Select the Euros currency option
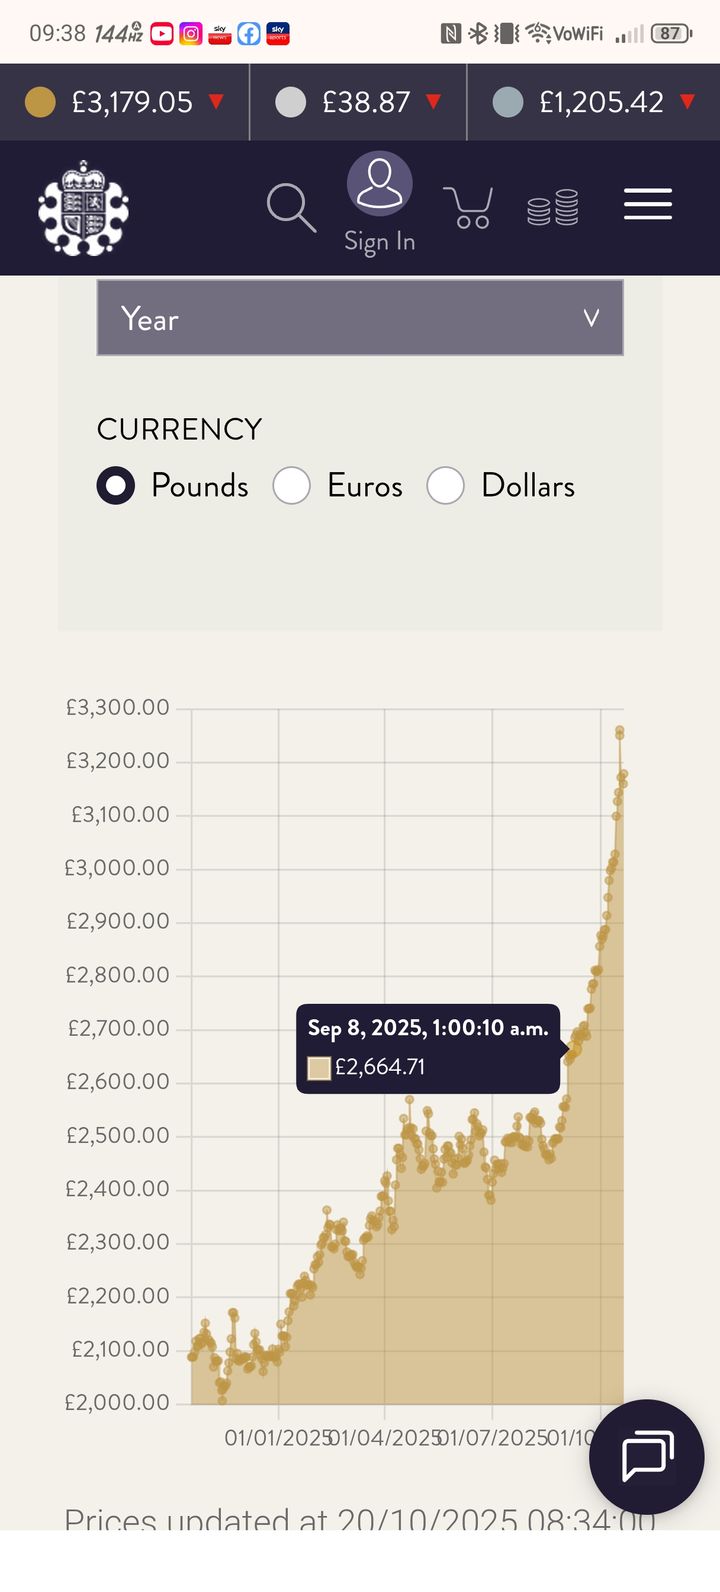720x1592 pixels. coord(292,486)
